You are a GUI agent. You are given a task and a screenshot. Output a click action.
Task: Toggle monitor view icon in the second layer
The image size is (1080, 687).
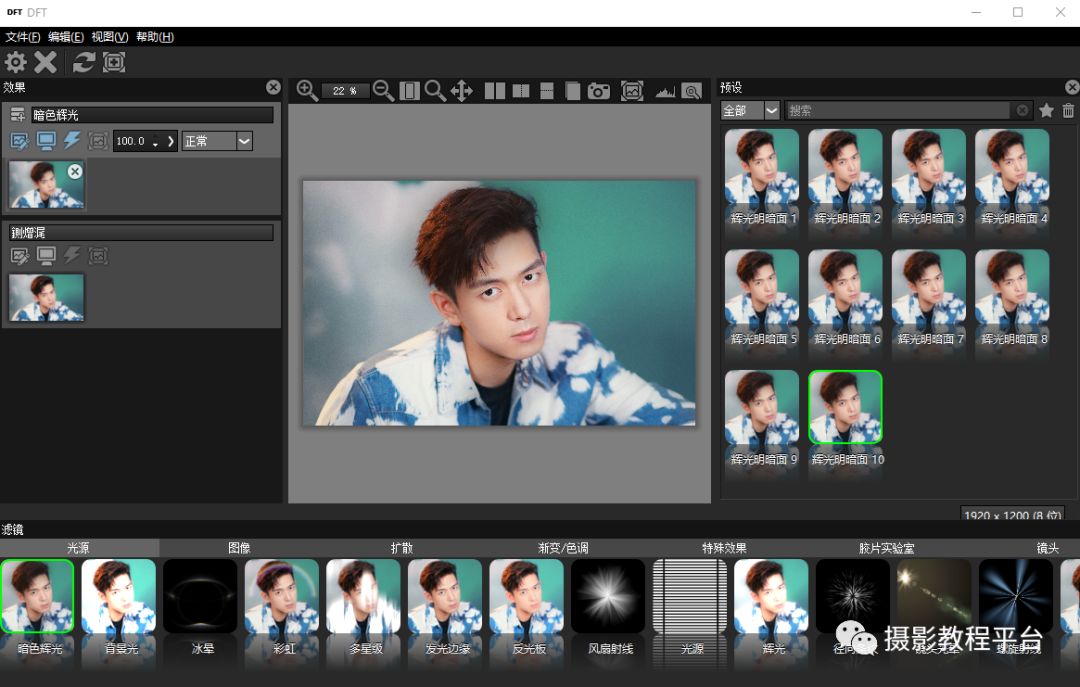click(46, 256)
